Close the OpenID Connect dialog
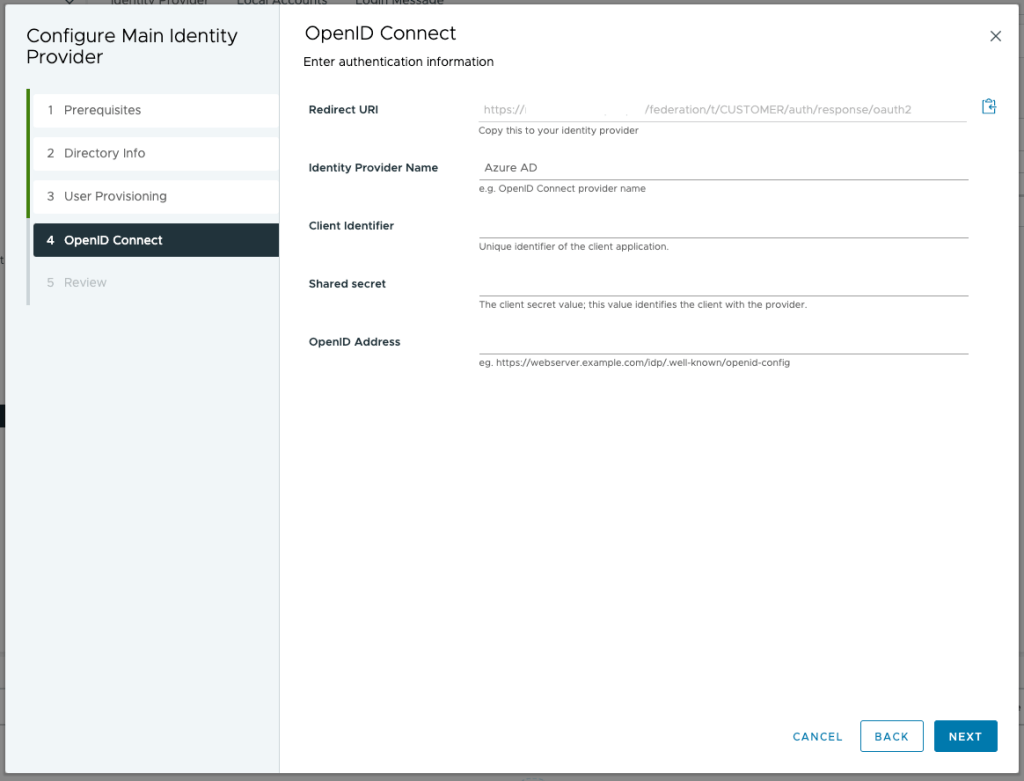This screenshot has height=781, width=1024. point(995,36)
